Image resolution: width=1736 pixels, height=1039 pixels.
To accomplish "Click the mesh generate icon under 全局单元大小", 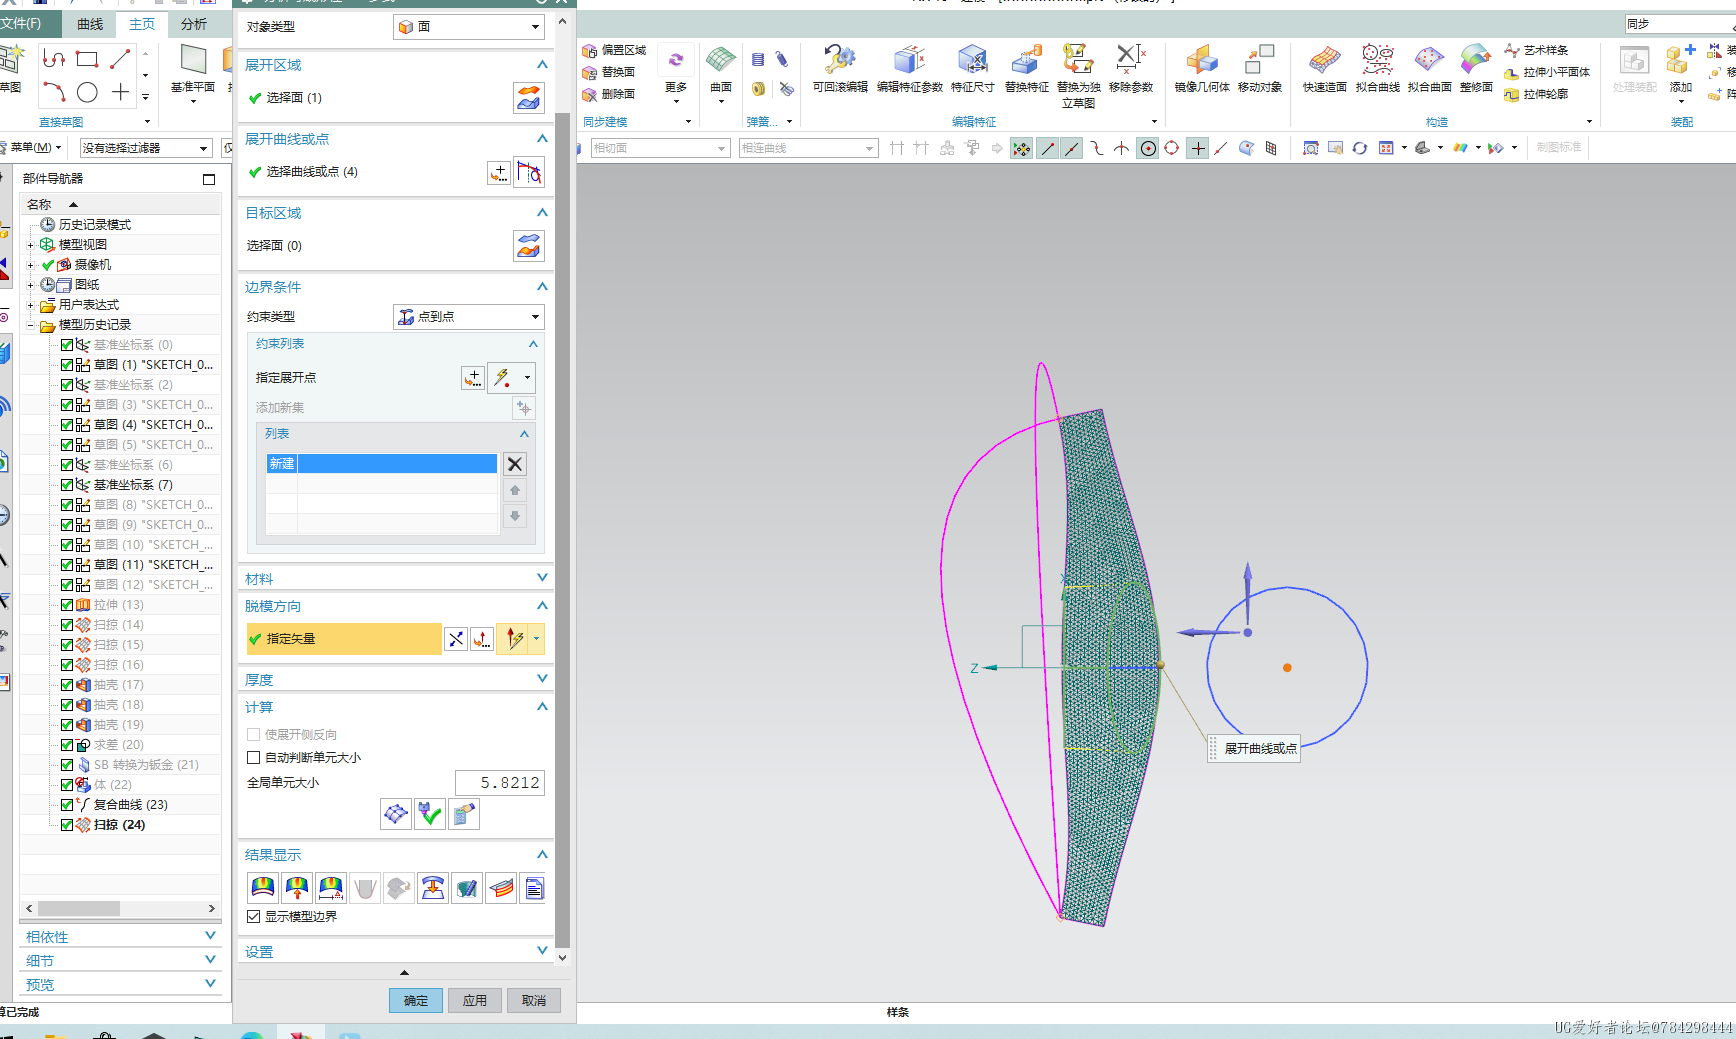I will [396, 814].
